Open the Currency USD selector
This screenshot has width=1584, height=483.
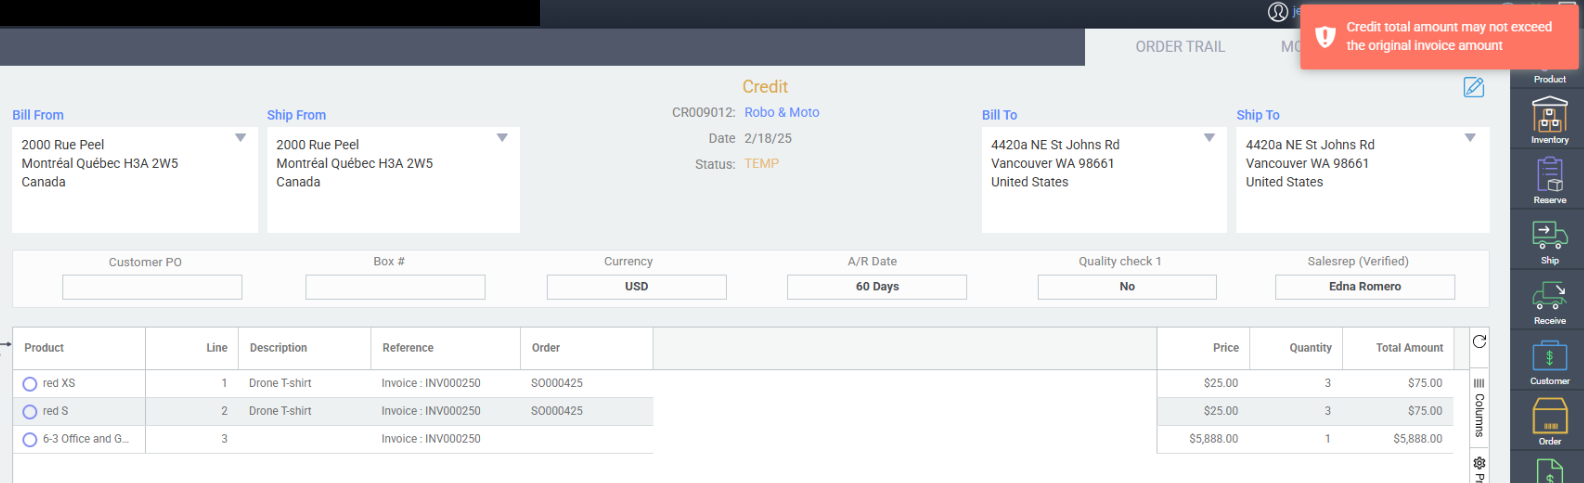pos(636,287)
